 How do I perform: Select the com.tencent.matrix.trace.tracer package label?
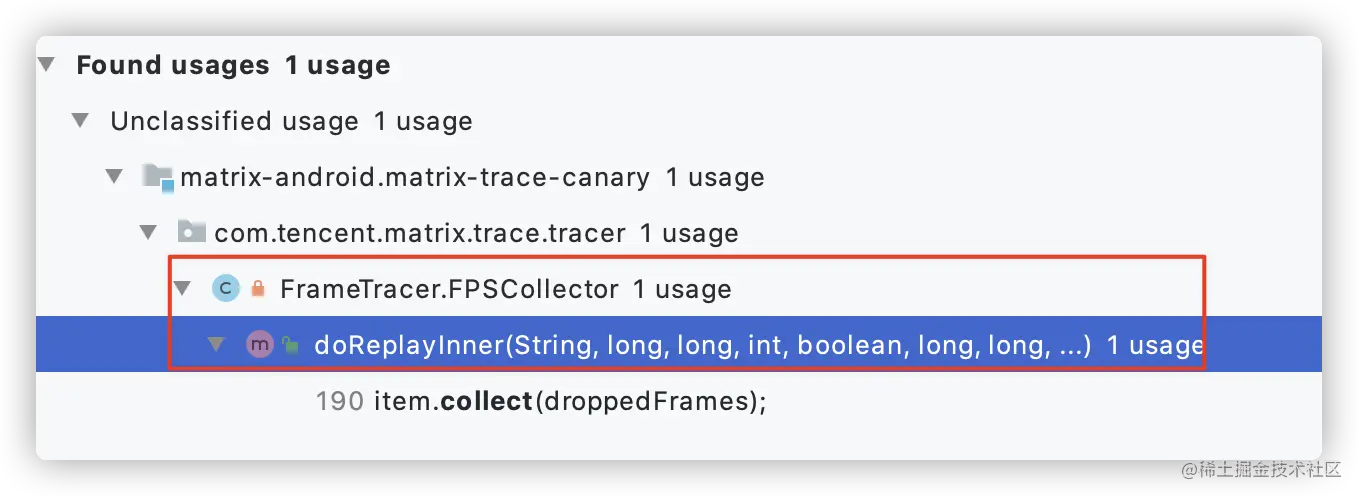[x=420, y=234]
